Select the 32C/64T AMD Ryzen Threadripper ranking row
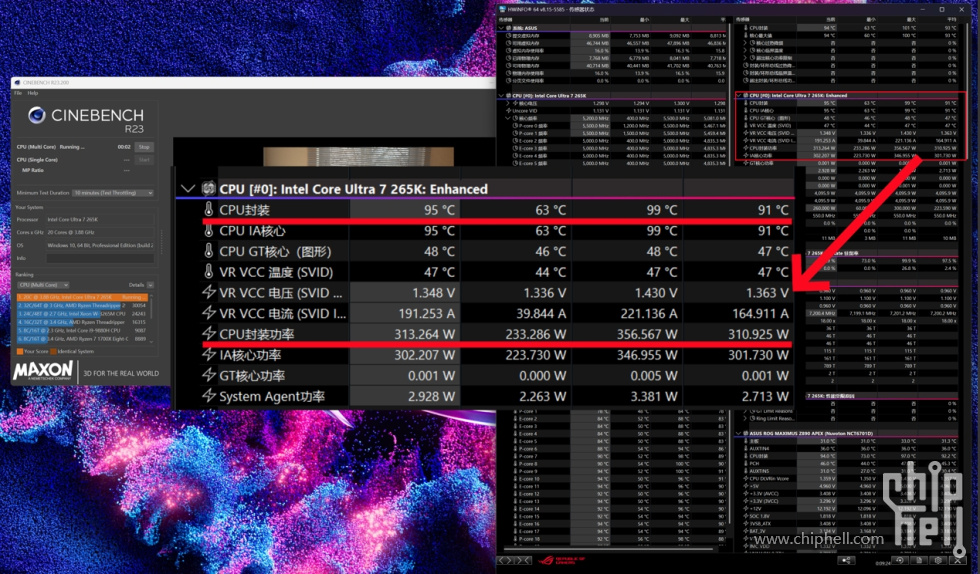Viewport: 980px width, 574px height. point(82,306)
